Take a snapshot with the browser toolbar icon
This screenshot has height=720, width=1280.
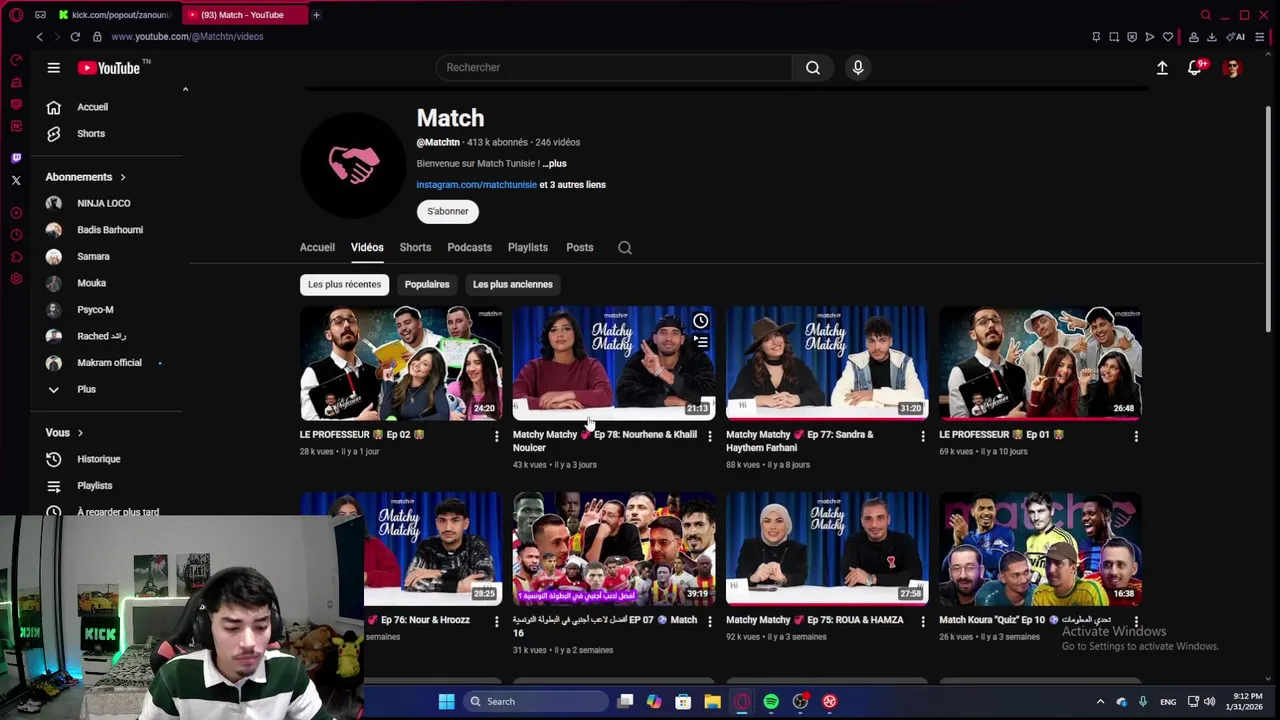pyautogui.click(x=1114, y=37)
